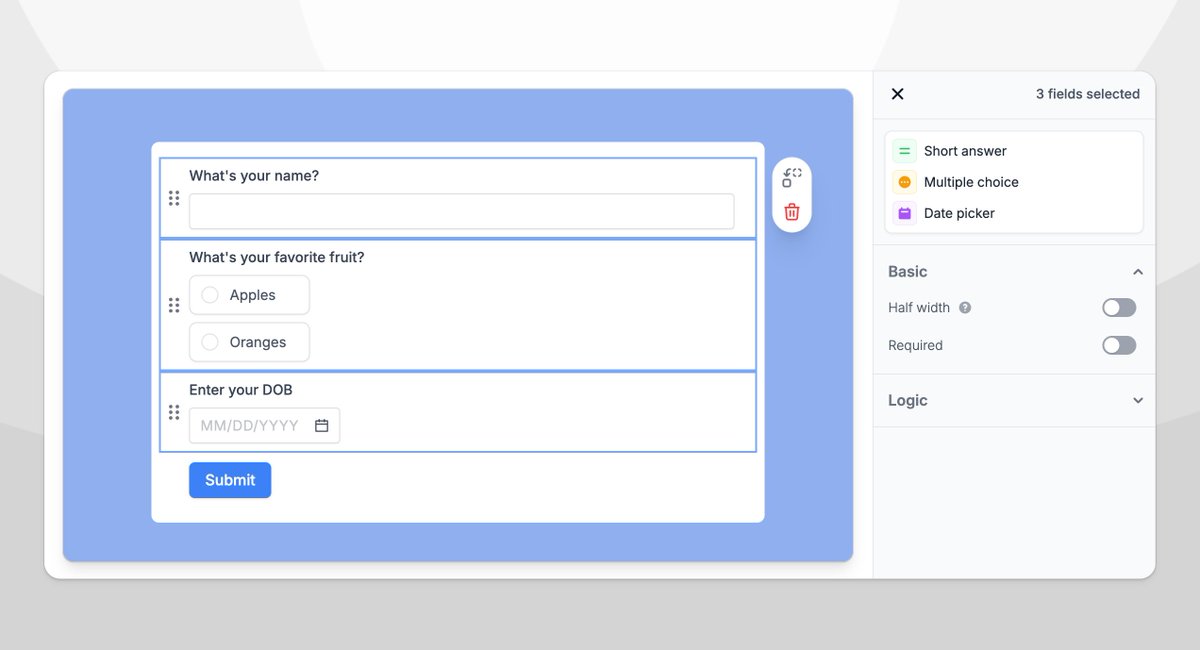This screenshot has width=1200, height=650.
Task: Select Date picker in the fields list
Action: (x=958, y=213)
